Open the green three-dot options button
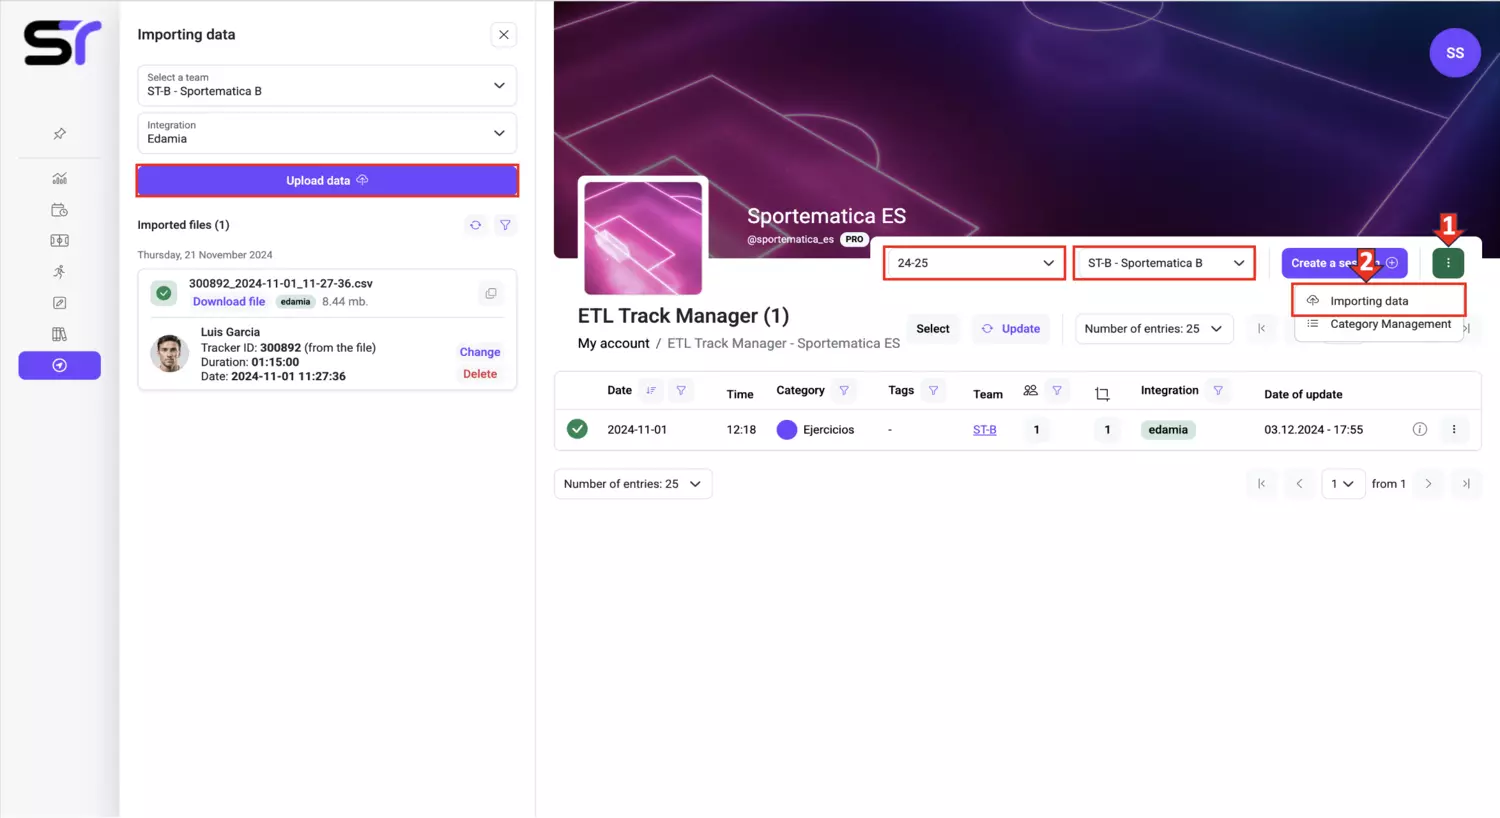The image size is (1500, 818). click(x=1448, y=263)
